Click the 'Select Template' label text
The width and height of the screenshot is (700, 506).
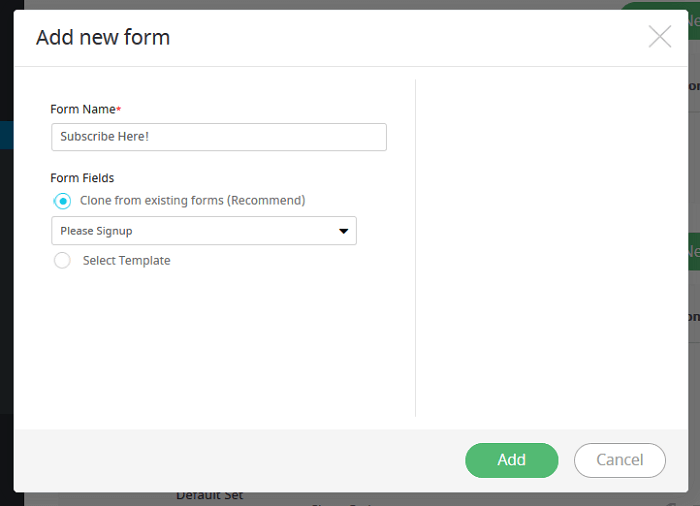[x=126, y=261]
